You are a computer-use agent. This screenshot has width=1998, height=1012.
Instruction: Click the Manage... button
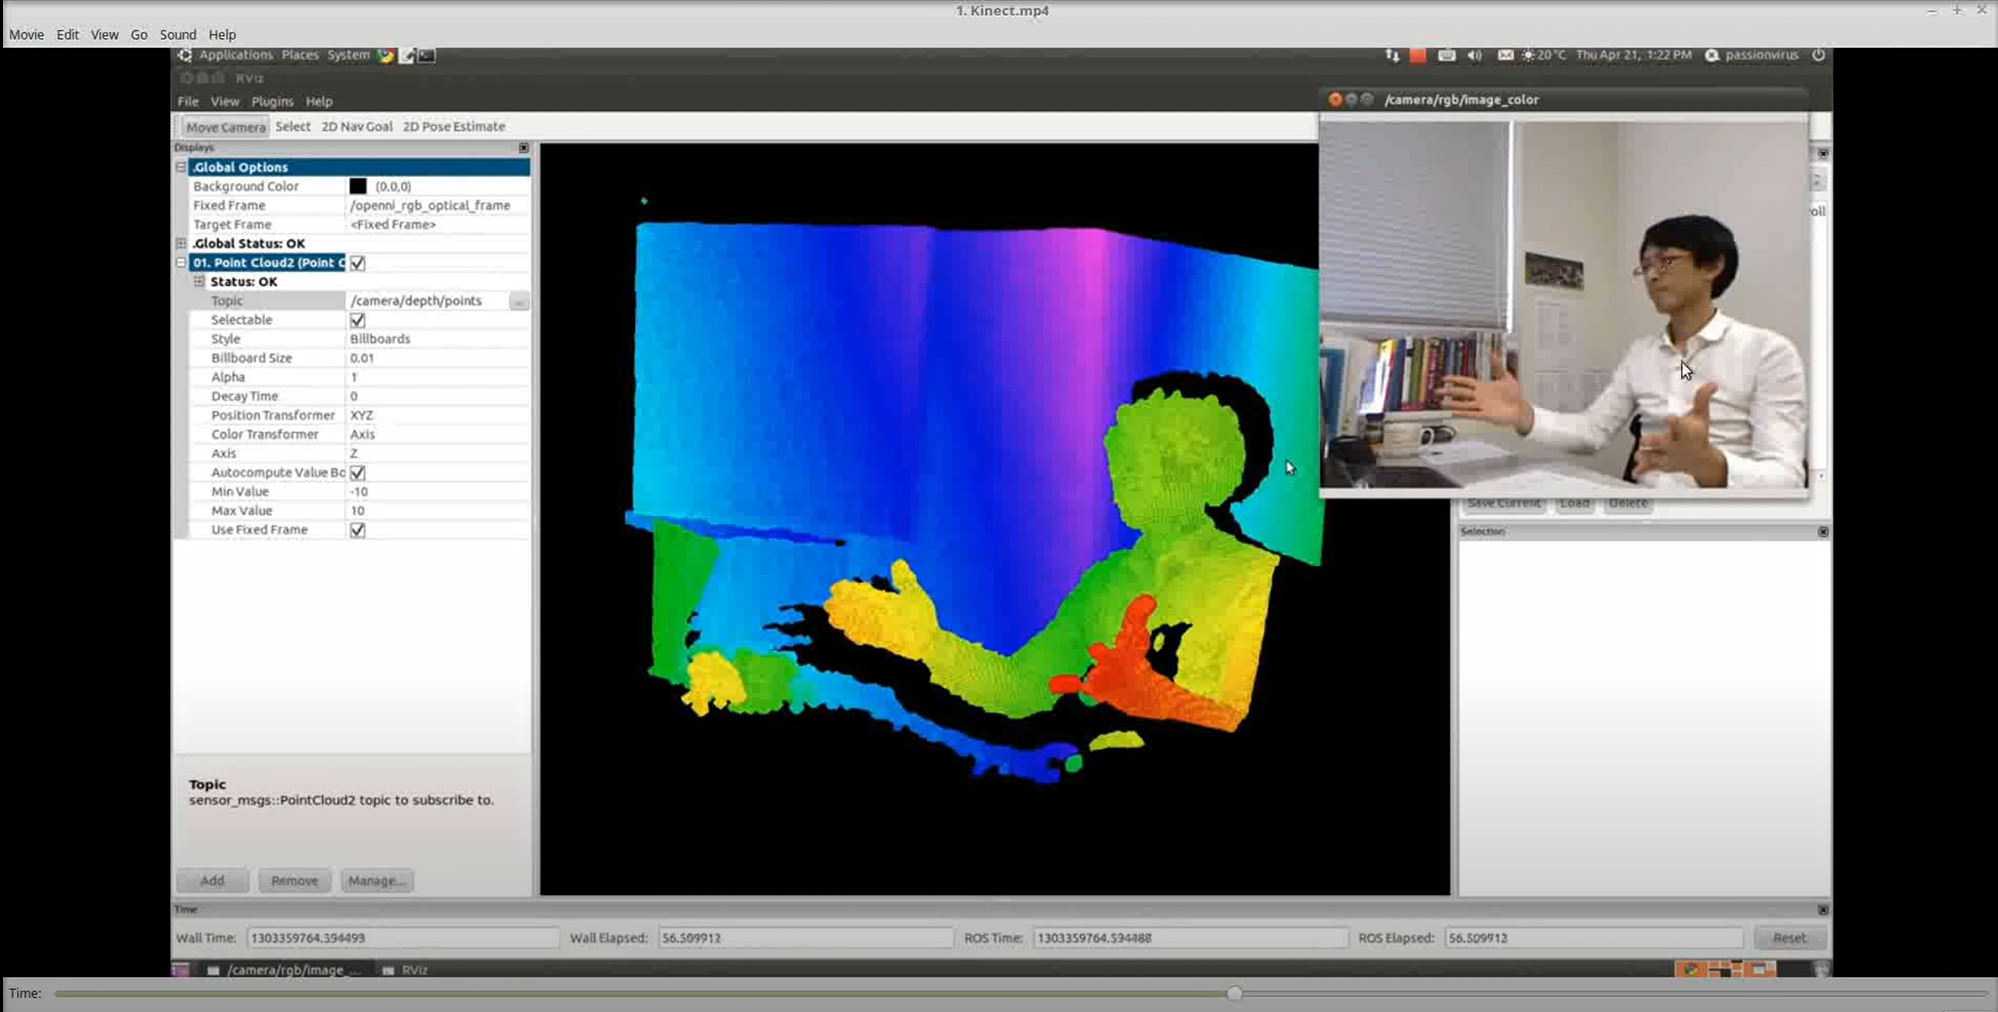click(377, 881)
